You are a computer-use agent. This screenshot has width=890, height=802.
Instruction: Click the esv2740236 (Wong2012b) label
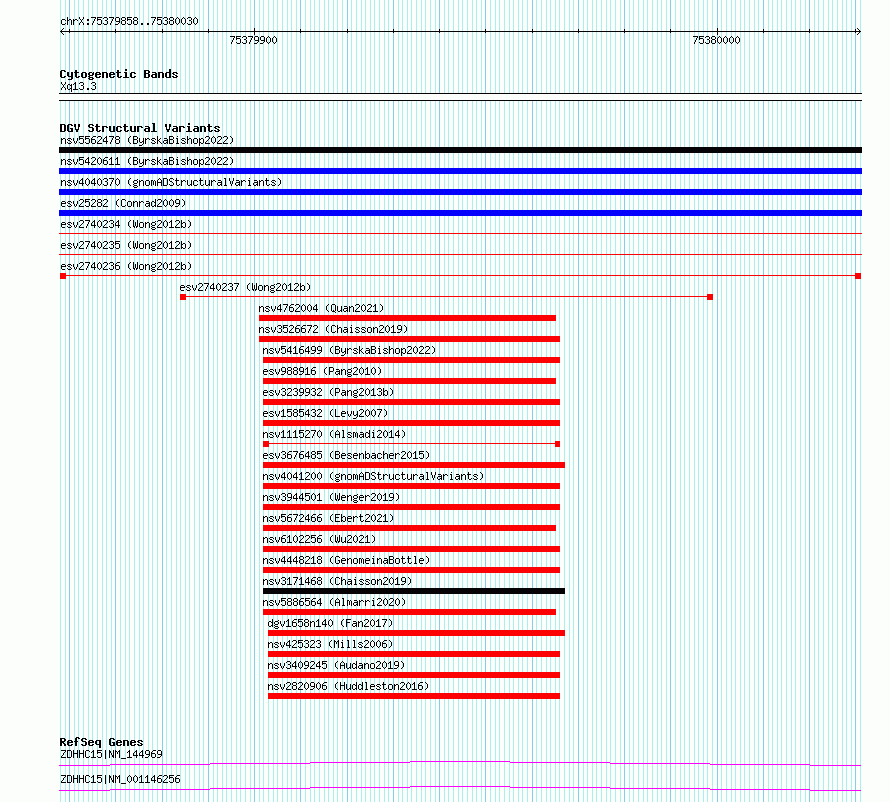(x=126, y=266)
